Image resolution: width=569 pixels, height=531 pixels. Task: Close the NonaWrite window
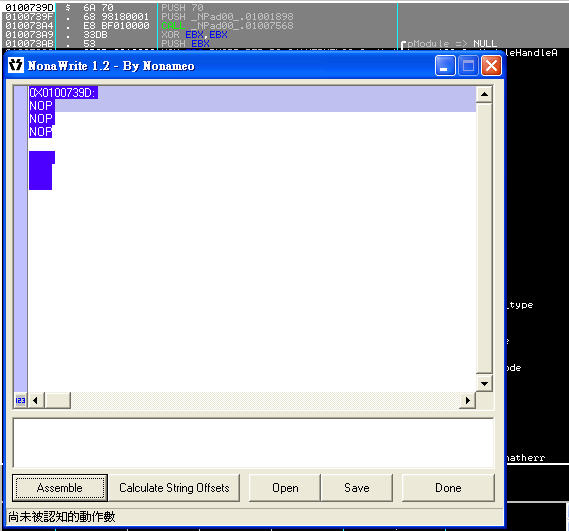[491, 66]
